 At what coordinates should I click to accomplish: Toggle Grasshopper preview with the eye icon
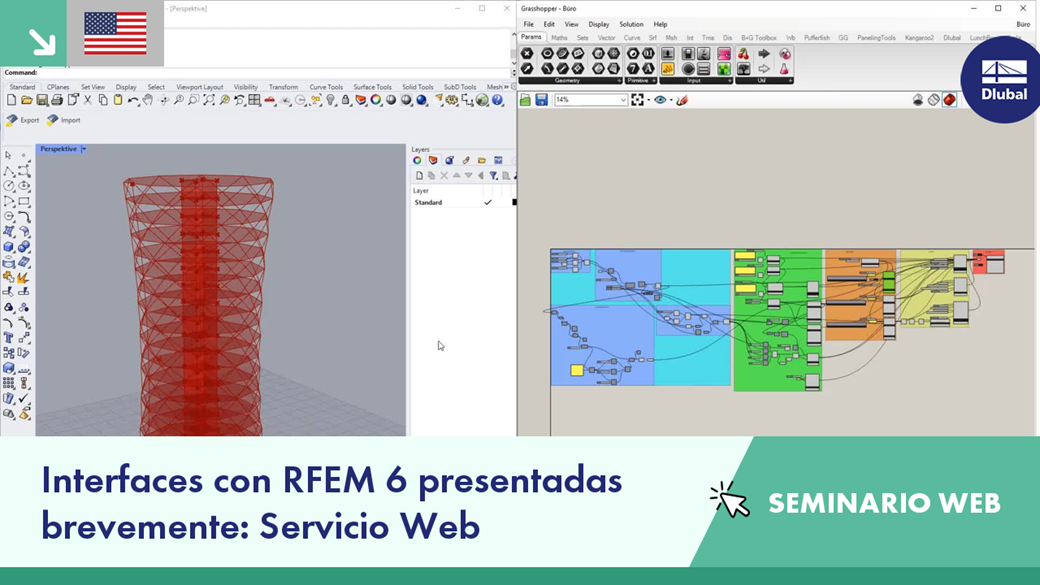[x=661, y=99]
